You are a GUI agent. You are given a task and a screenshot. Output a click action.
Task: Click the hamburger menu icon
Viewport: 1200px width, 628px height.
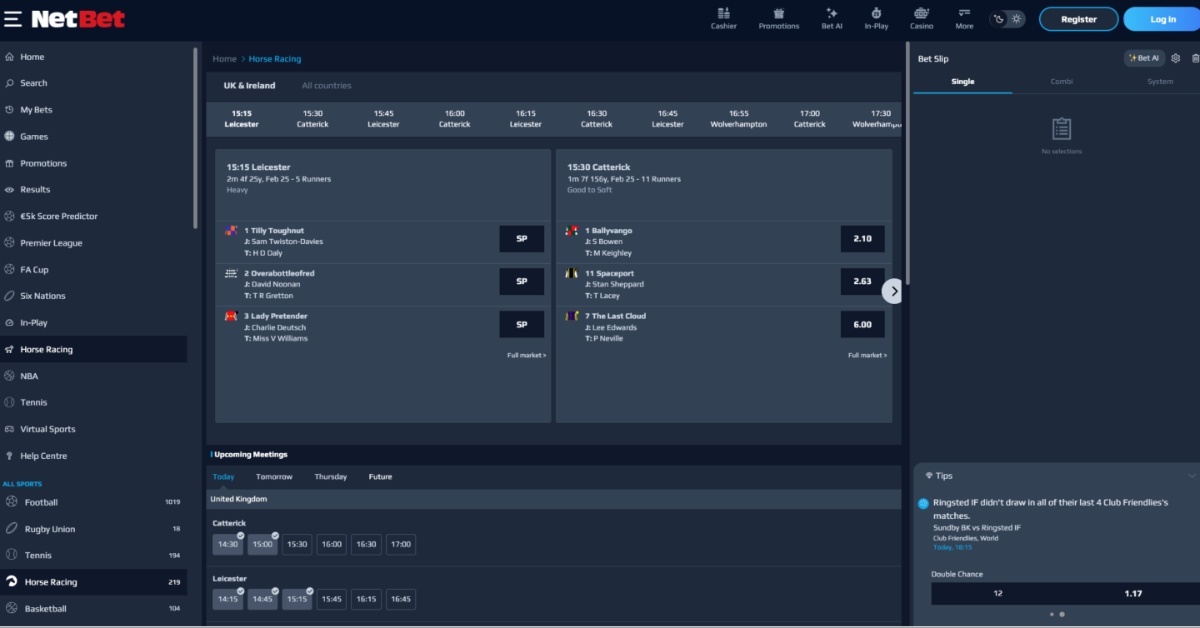13,19
